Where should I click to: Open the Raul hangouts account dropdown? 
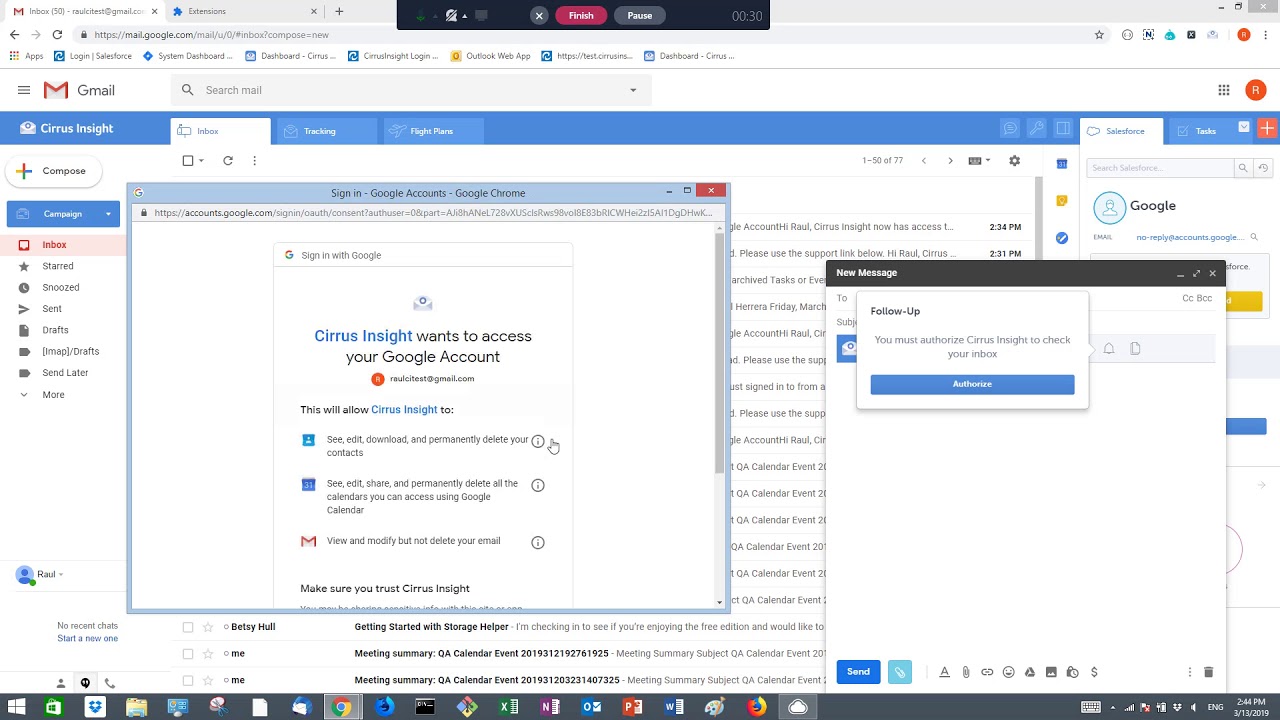[x=61, y=575]
